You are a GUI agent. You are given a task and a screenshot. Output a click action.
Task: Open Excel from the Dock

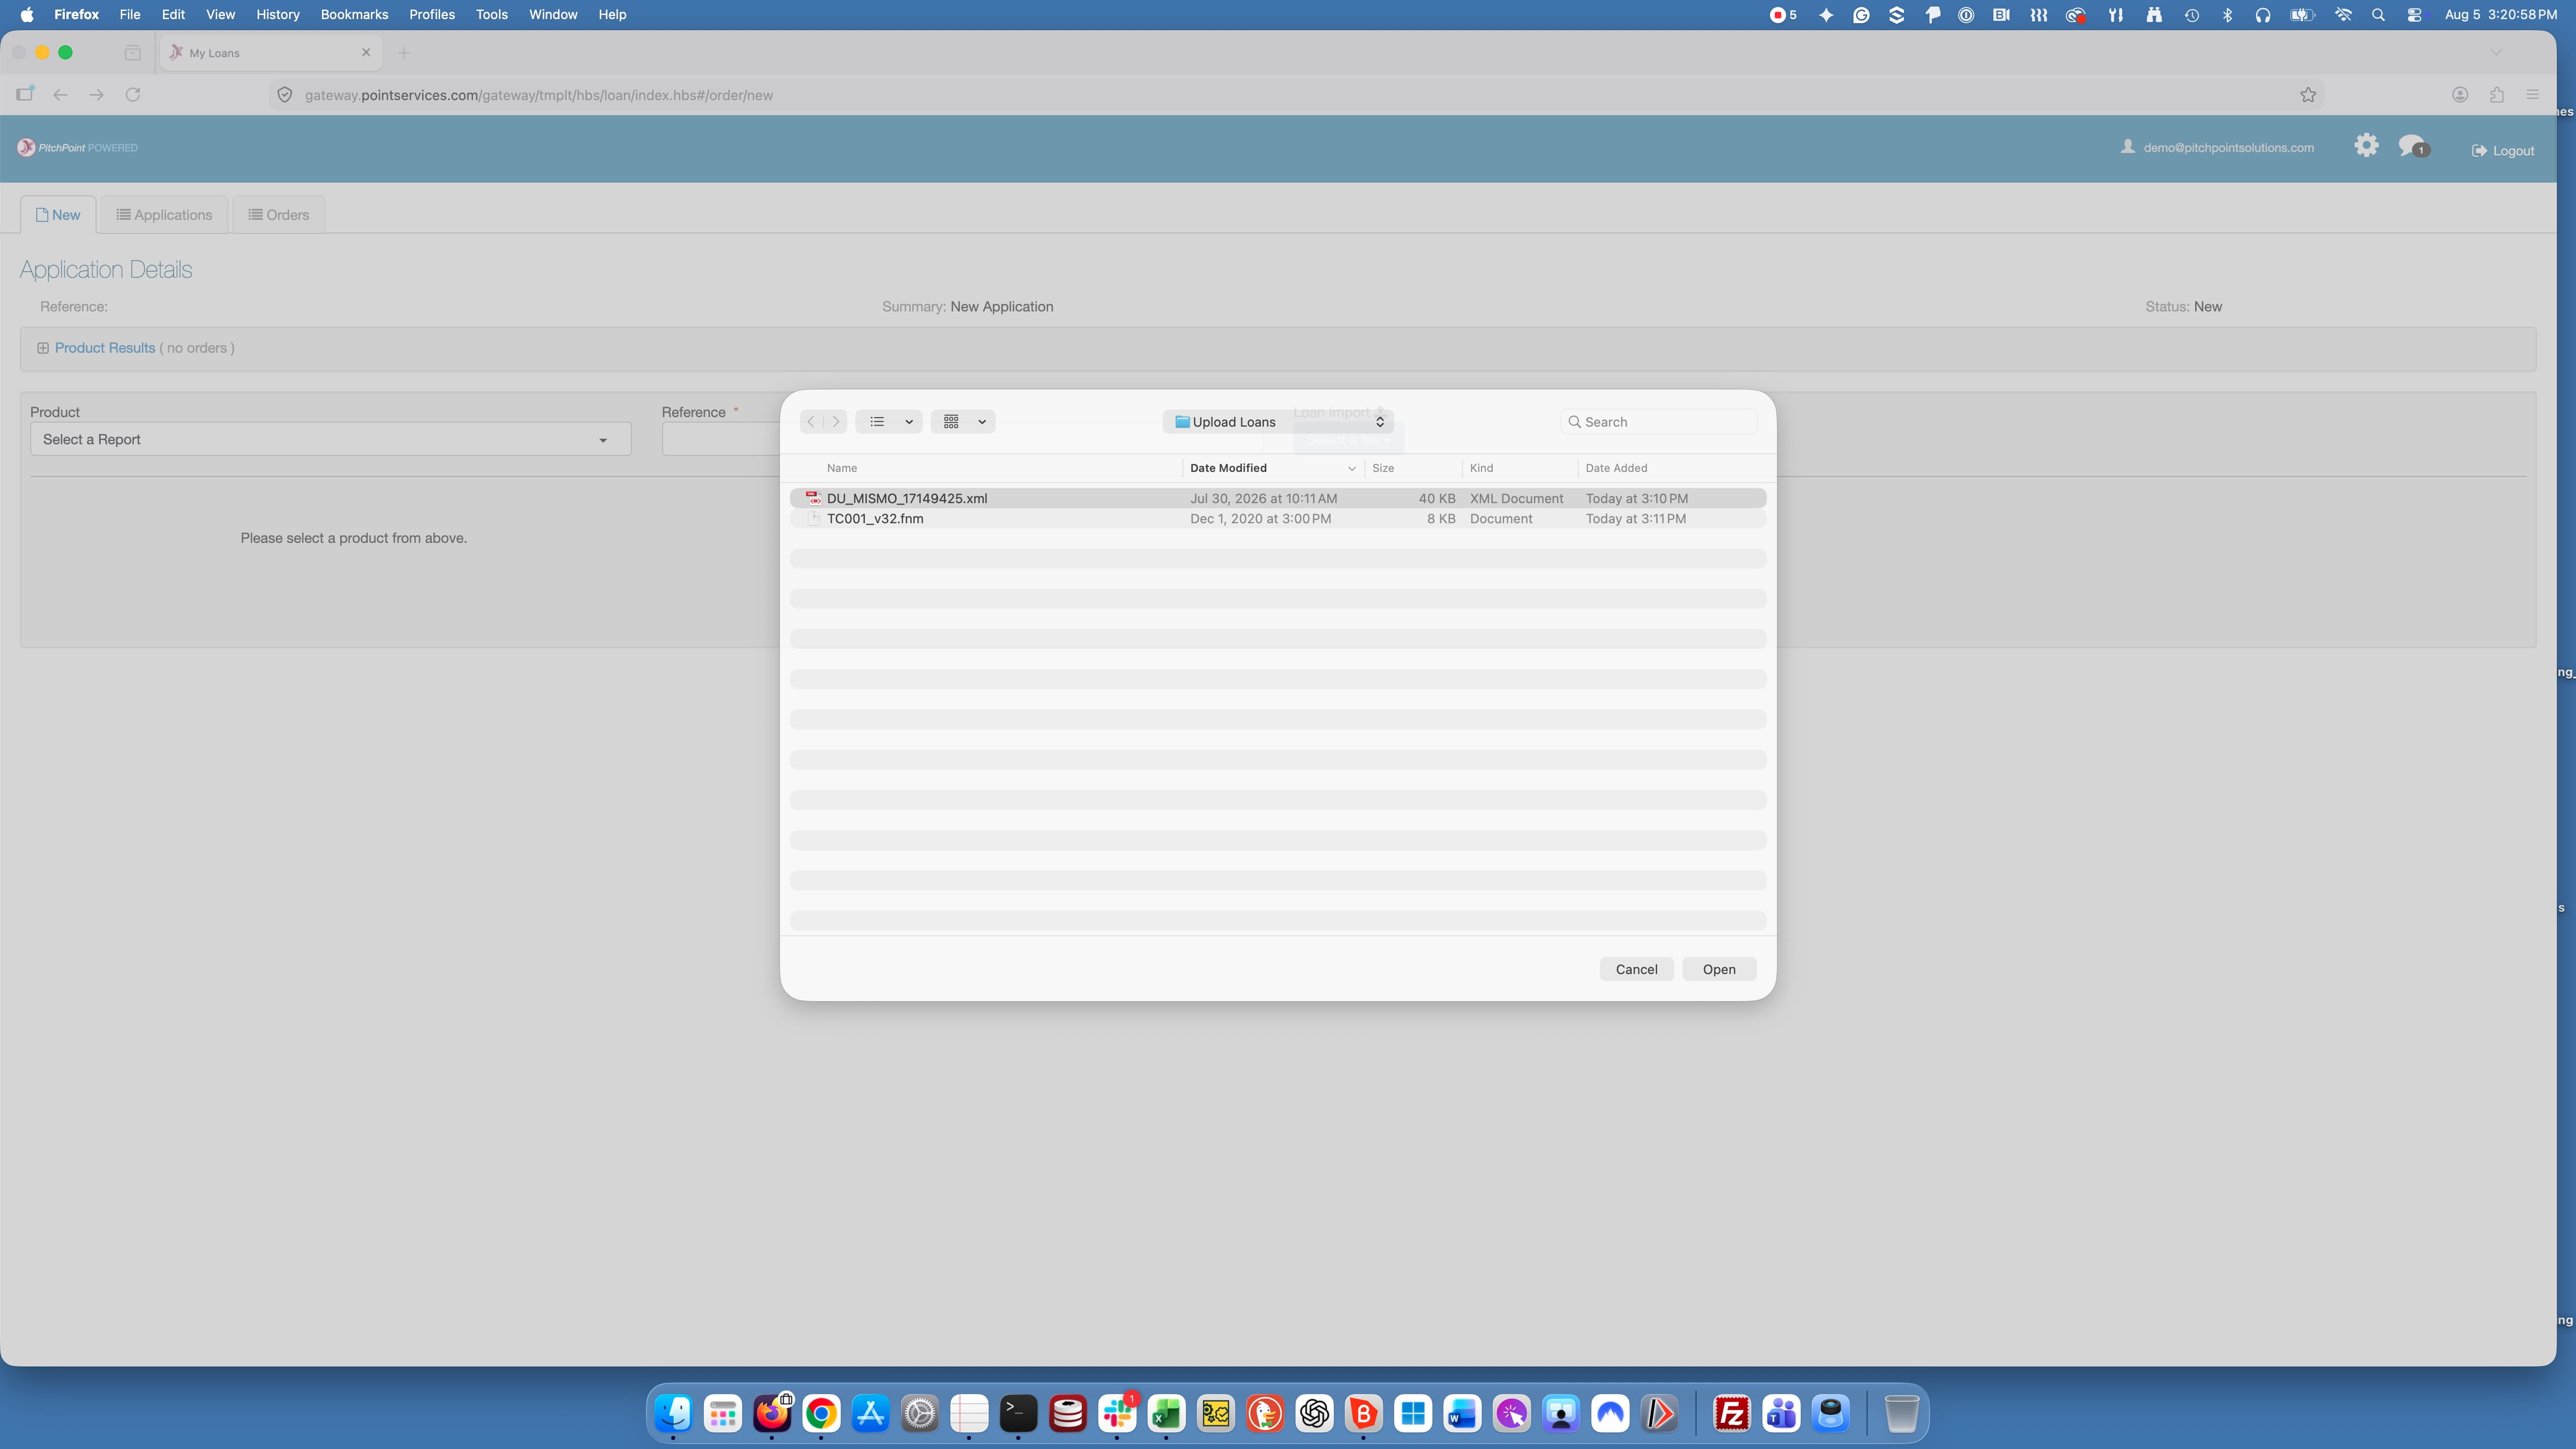[x=1166, y=1414]
